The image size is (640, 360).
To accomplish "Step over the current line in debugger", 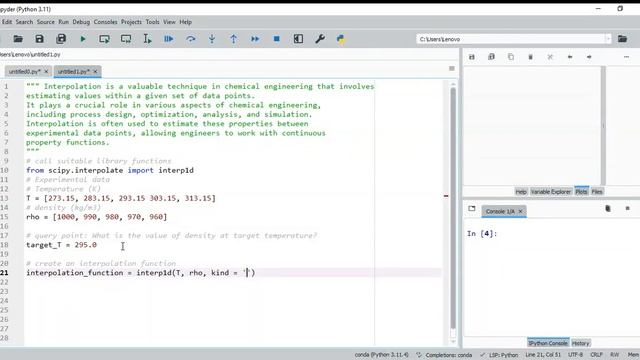I will pyautogui.click(x=191, y=39).
